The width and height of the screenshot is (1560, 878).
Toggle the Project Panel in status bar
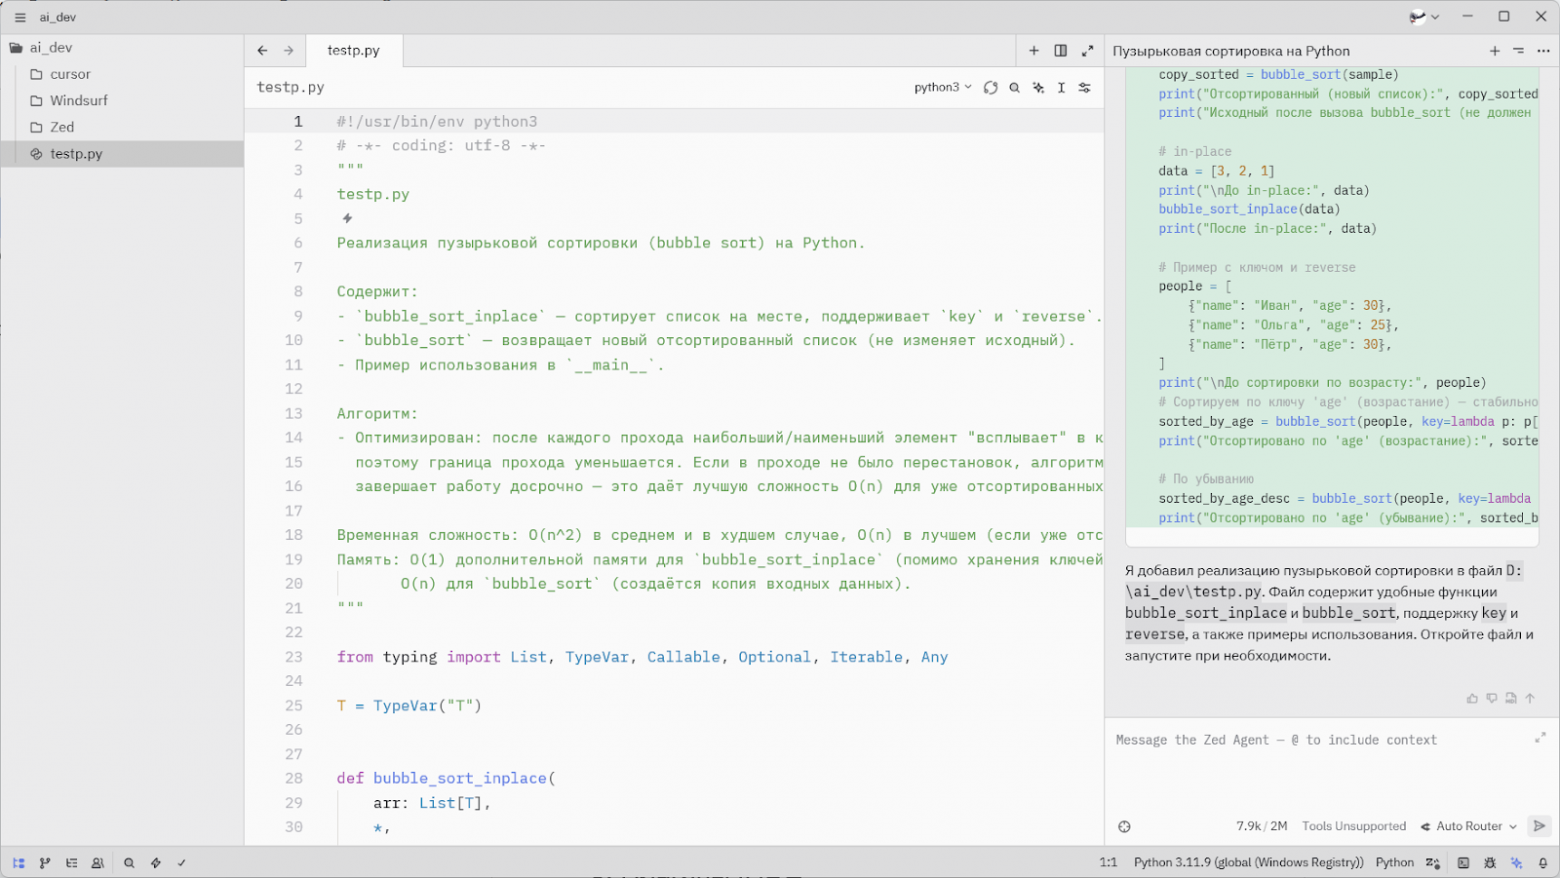(18, 862)
